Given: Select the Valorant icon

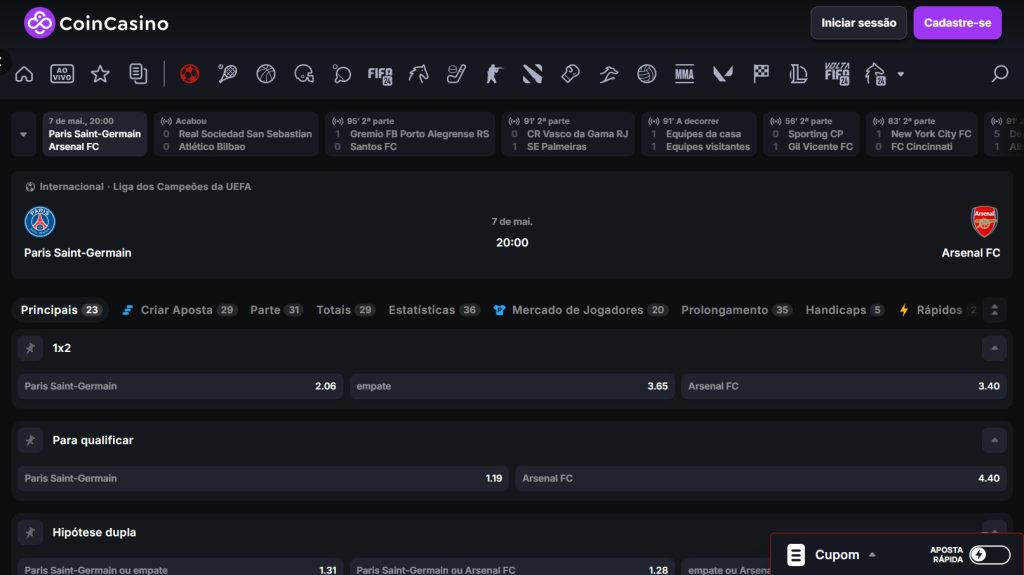Looking at the screenshot, I should (x=722, y=74).
